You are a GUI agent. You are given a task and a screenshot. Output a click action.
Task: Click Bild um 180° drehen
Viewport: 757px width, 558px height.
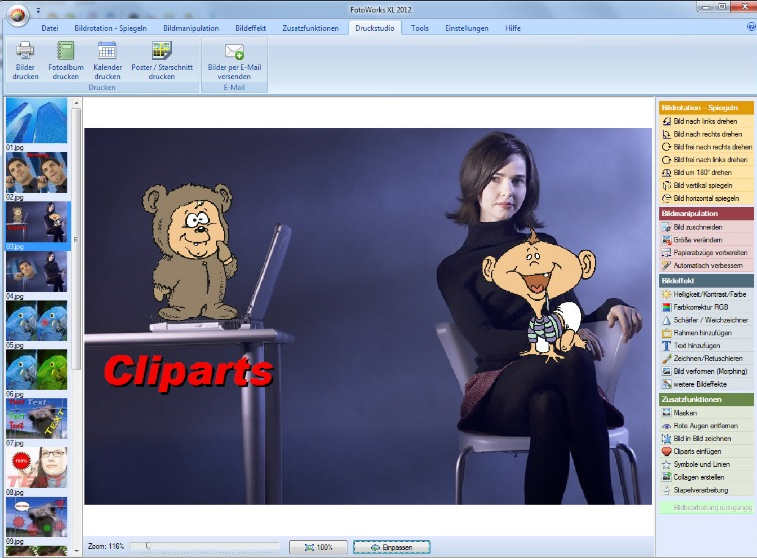[x=705, y=172]
